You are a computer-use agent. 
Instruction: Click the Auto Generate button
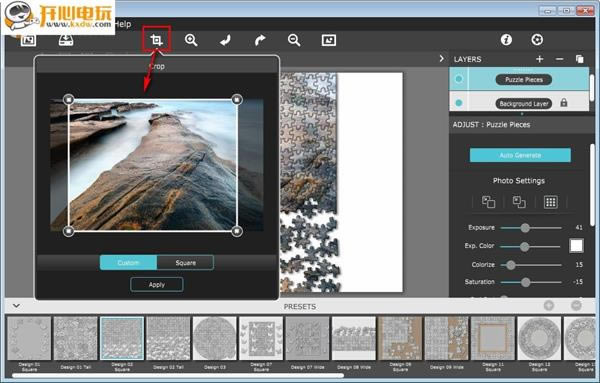(x=520, y=155)
